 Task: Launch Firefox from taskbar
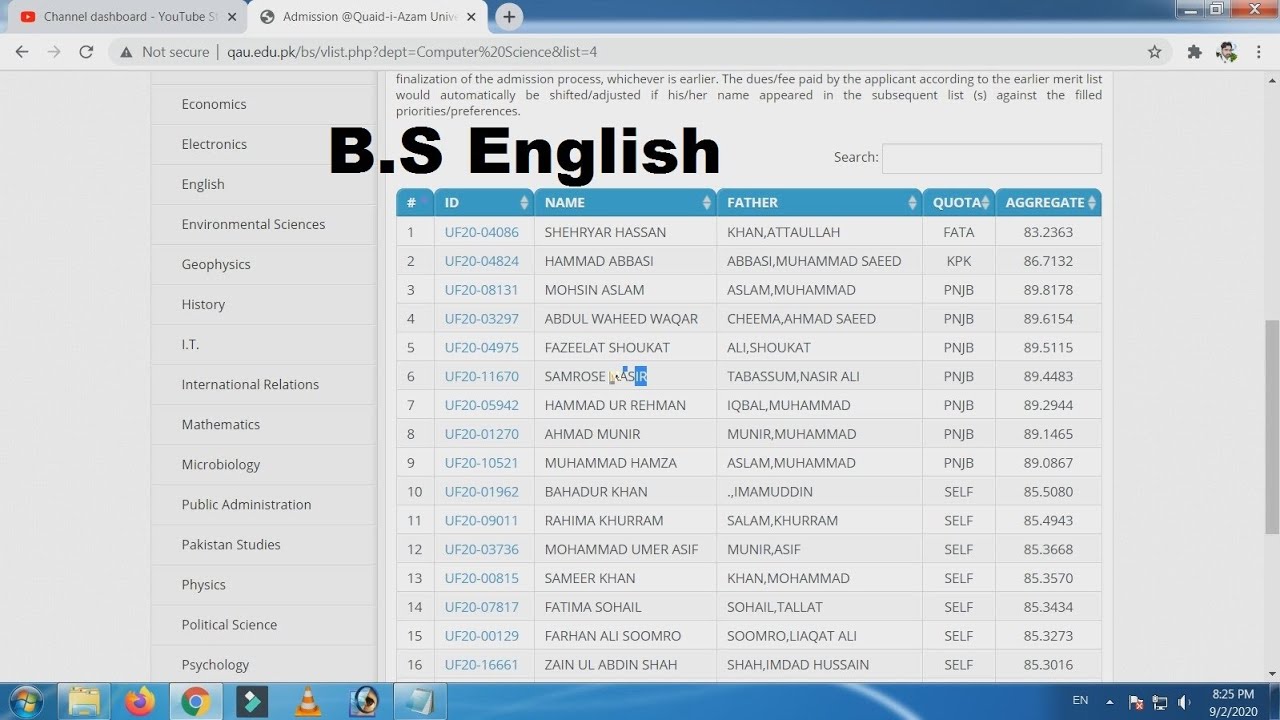point(141,702)
